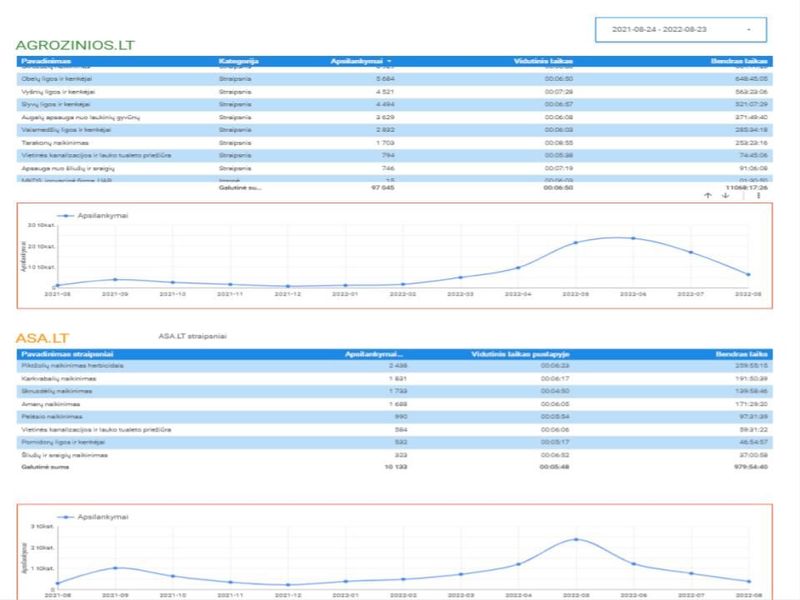The height and width of the screenshot is (600, 800).
Task: Click the ASA.LT heading
Action: point(42,338)
